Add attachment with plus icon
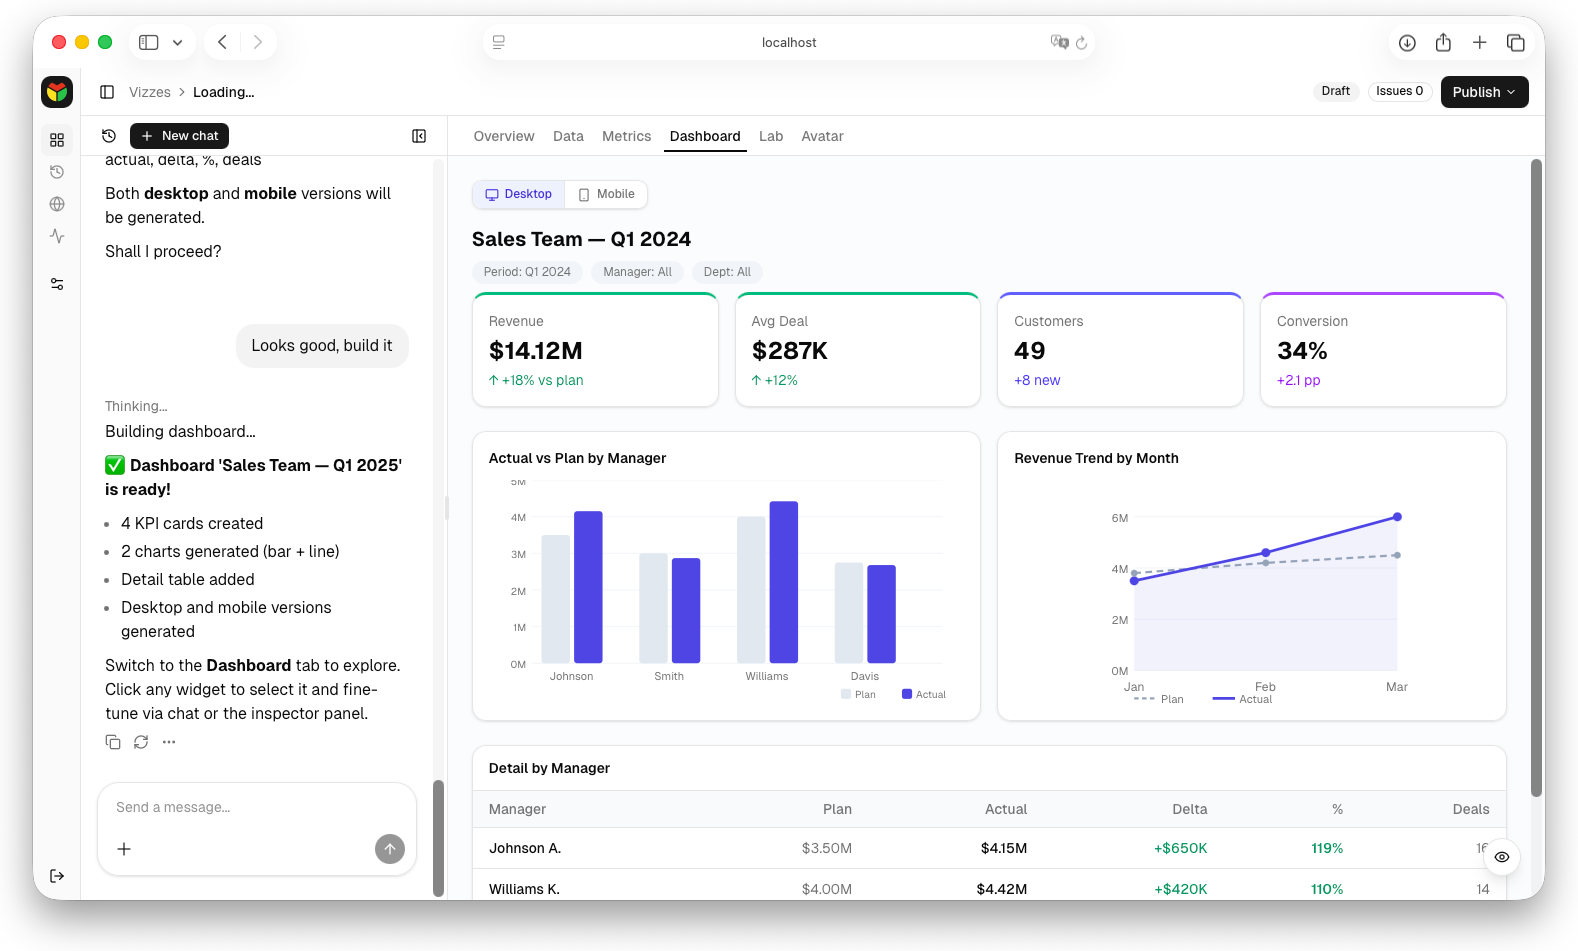This screenshot has height=951, width=1578. (124, 849)
